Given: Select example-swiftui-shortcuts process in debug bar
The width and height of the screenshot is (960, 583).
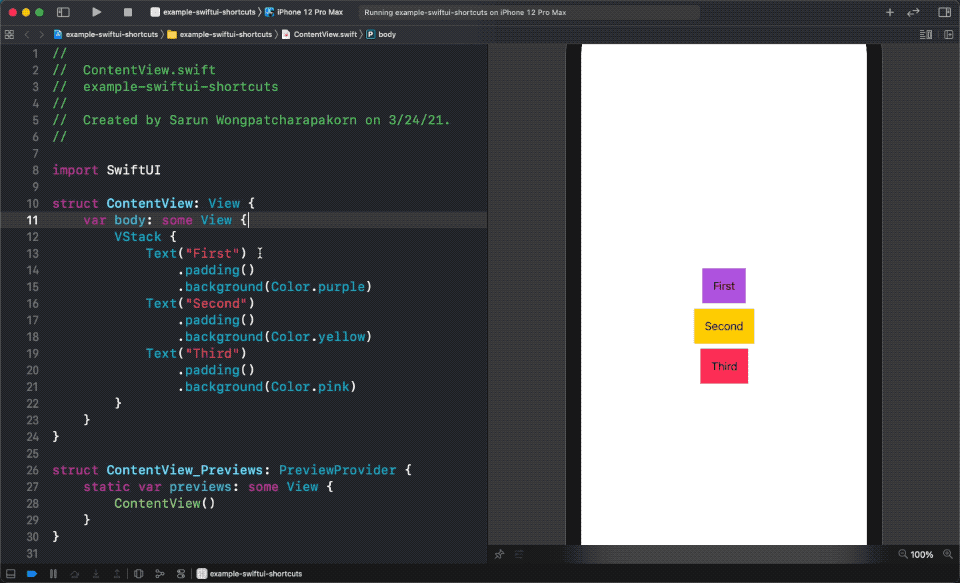Looking at the screenshot, I should [x=249, y=574].
